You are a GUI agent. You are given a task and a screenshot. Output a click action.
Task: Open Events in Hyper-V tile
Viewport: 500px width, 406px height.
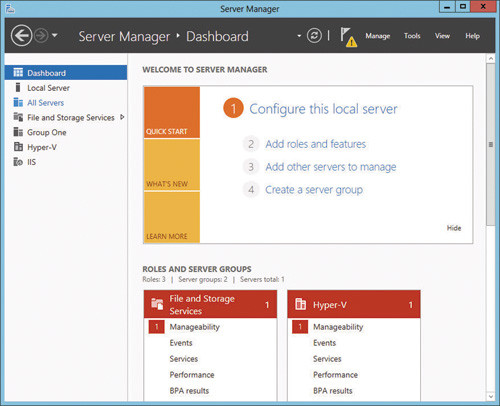324,343
